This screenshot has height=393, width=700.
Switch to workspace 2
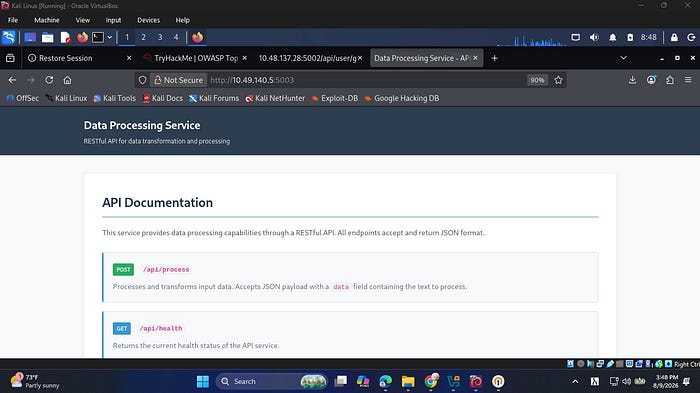pyautogui.click(x=143, y=38)
